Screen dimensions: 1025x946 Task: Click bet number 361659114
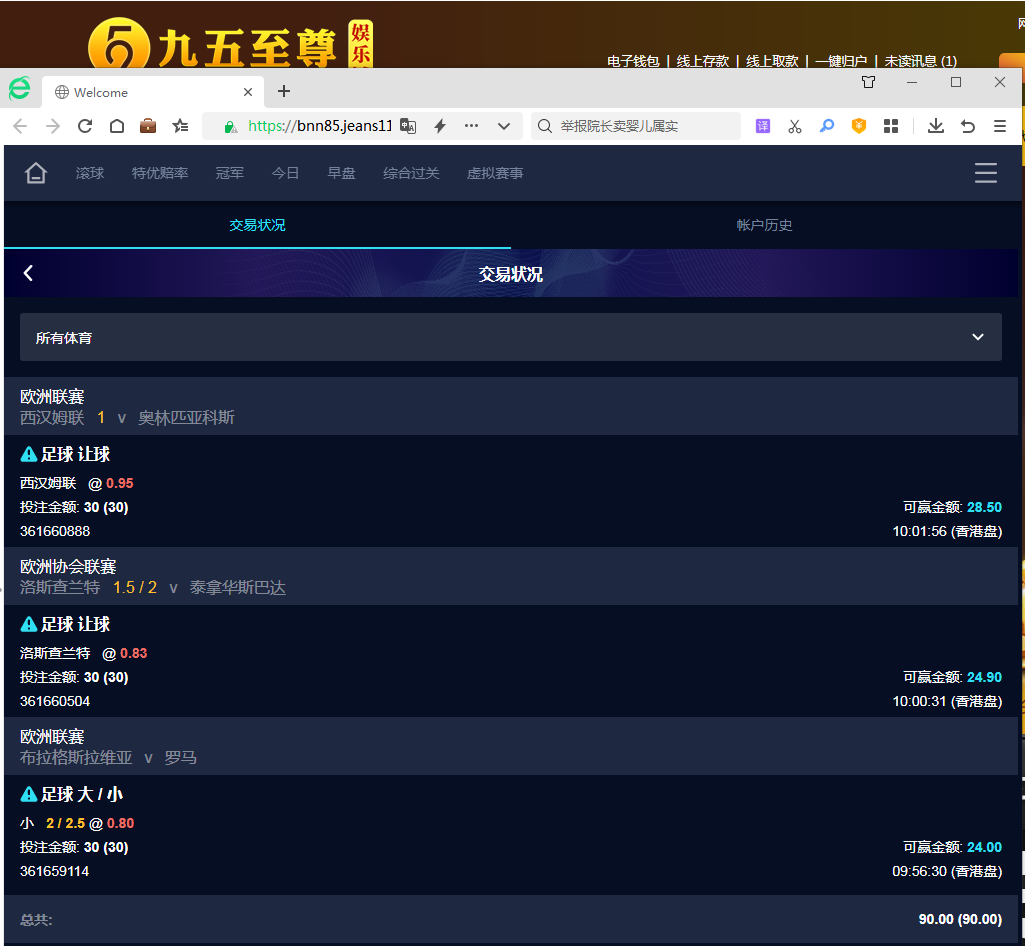click(54, 871)
